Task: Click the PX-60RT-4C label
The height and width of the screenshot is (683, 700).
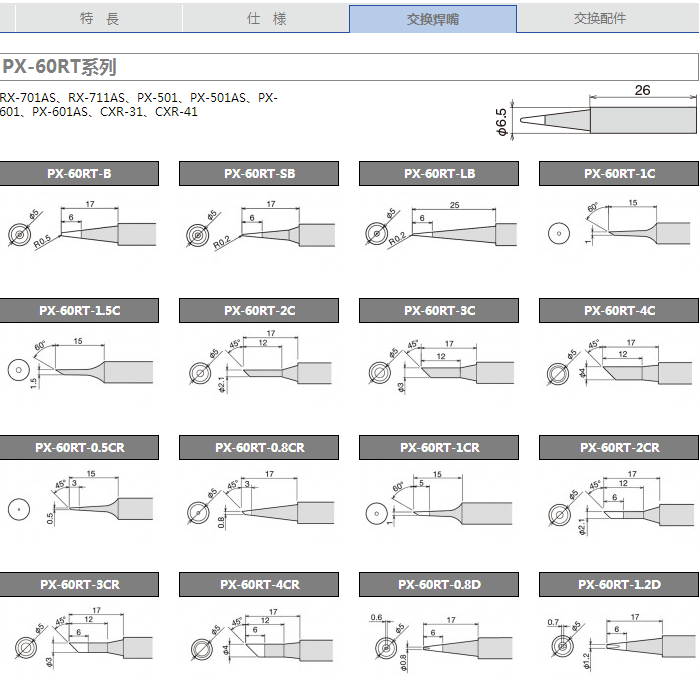Action: coord(619,311)
